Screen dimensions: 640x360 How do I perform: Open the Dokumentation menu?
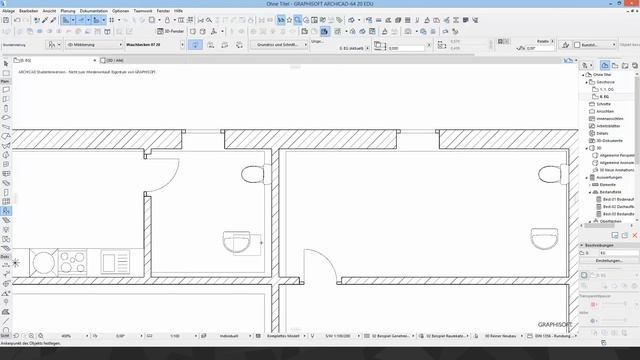click(94, 11)
